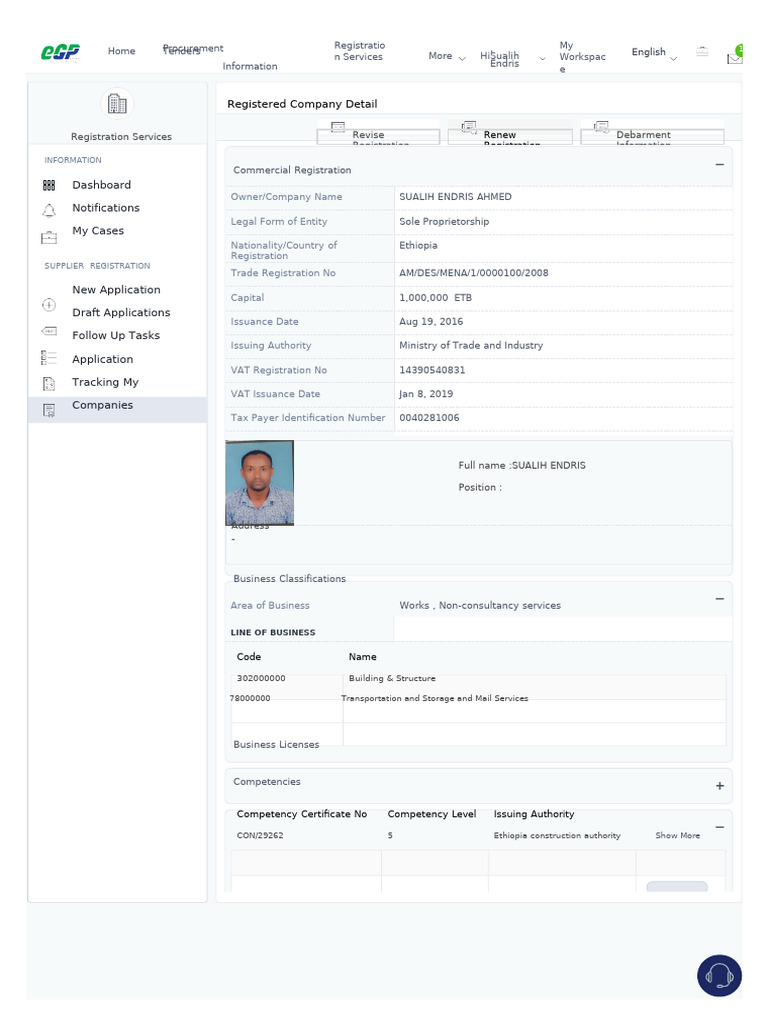
Task: Click business code 302000000
Action: click(x=261, y=679)
